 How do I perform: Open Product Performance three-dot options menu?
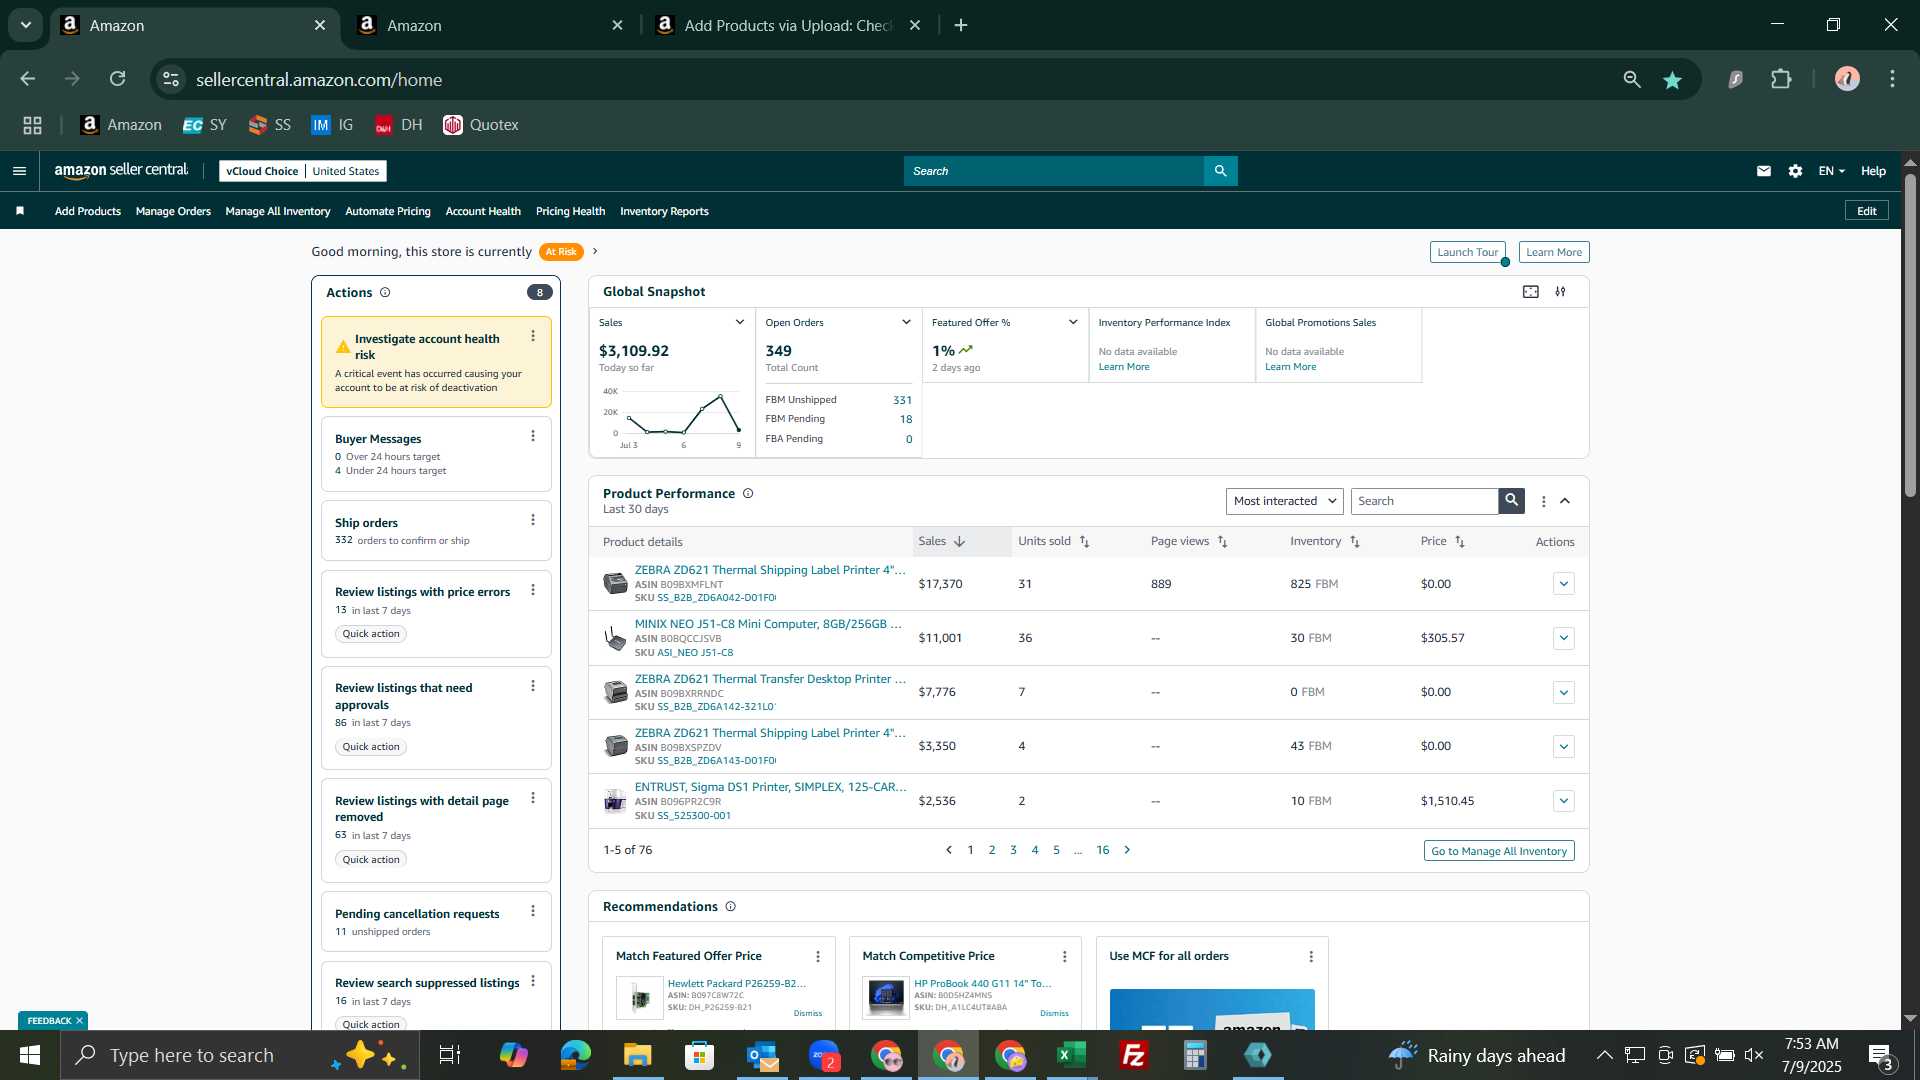[1544, 502]
